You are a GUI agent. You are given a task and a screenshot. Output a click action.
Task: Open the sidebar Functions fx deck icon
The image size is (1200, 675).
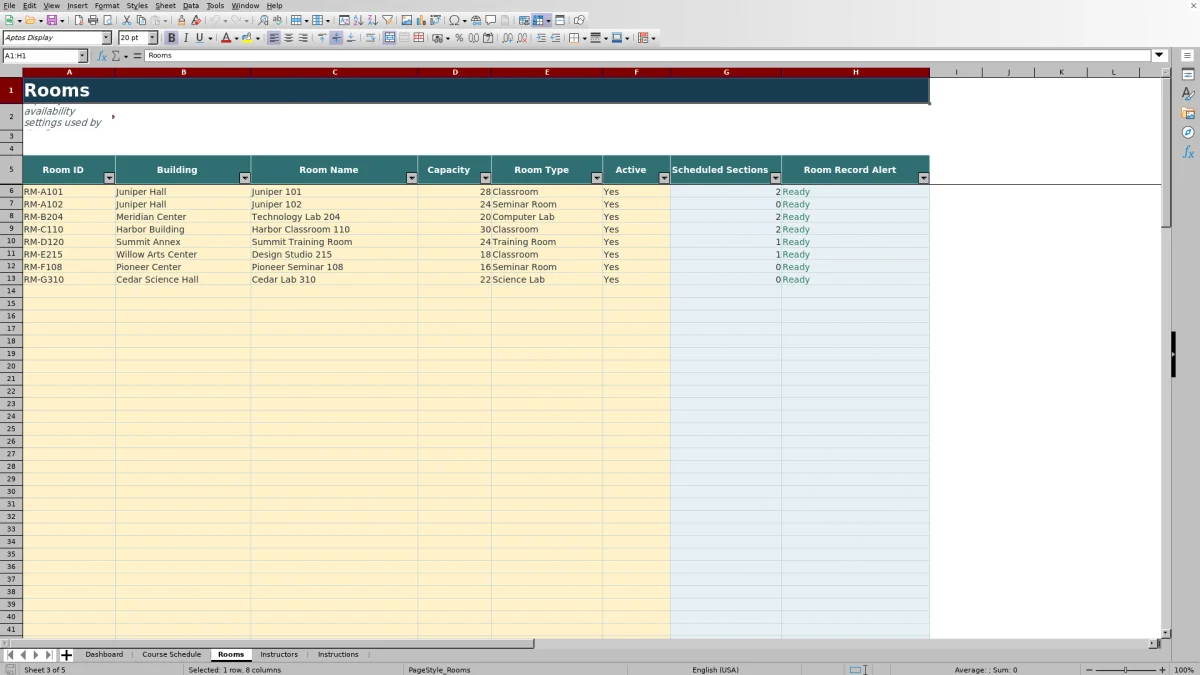[x=1188, y=152]
